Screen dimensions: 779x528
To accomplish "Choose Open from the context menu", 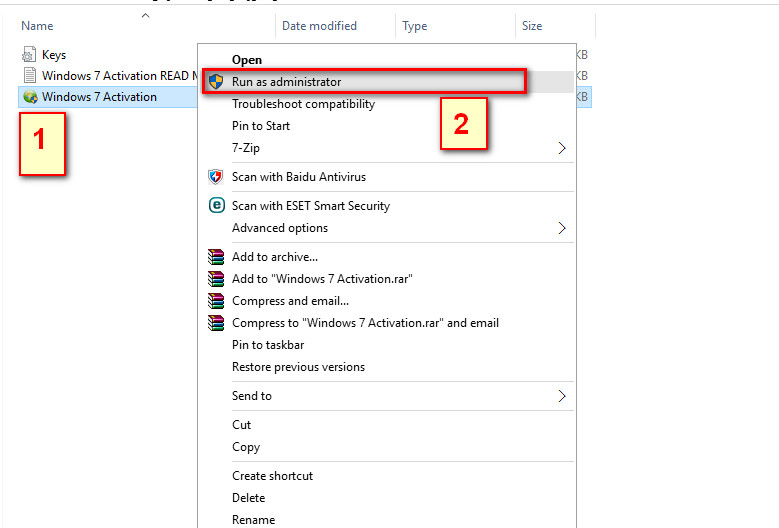I will coord(247,60).
